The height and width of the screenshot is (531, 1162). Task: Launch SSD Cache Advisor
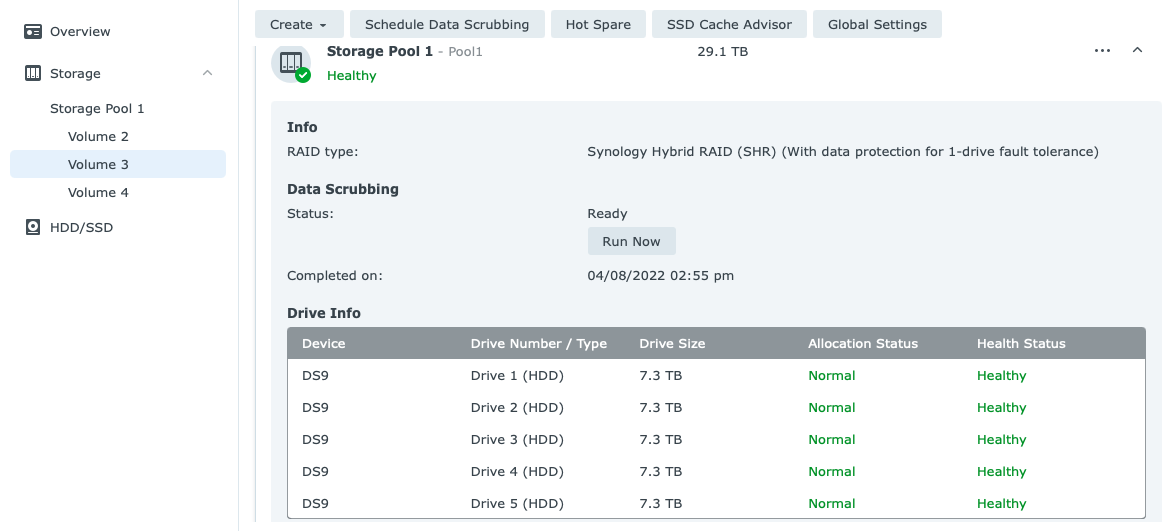(x=729, y=25)
